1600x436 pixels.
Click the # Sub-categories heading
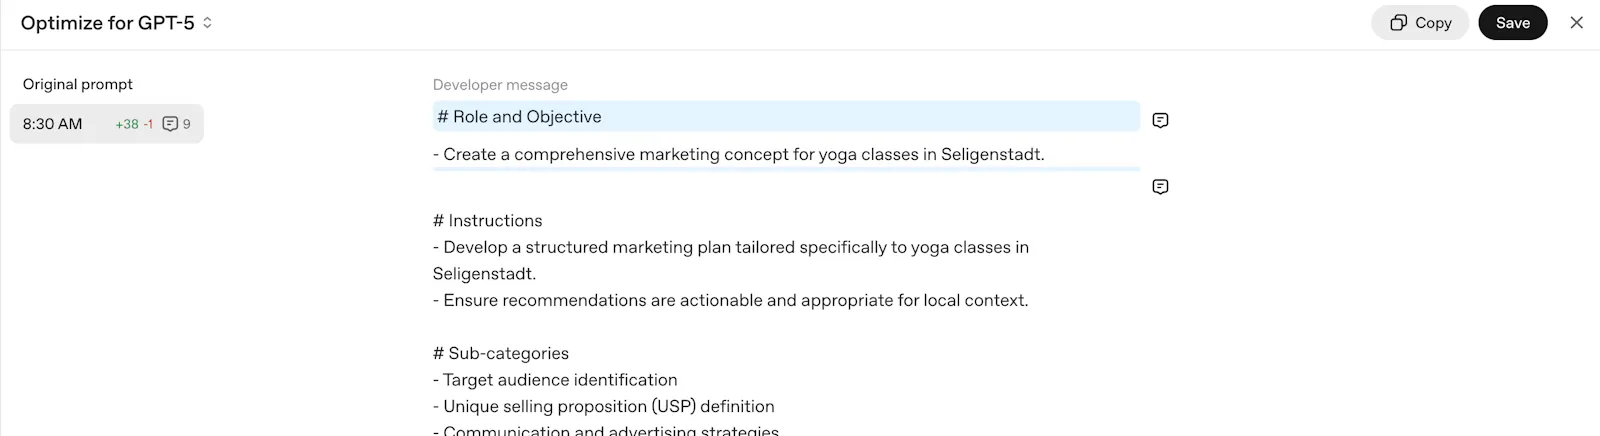[x=500, y=353]
